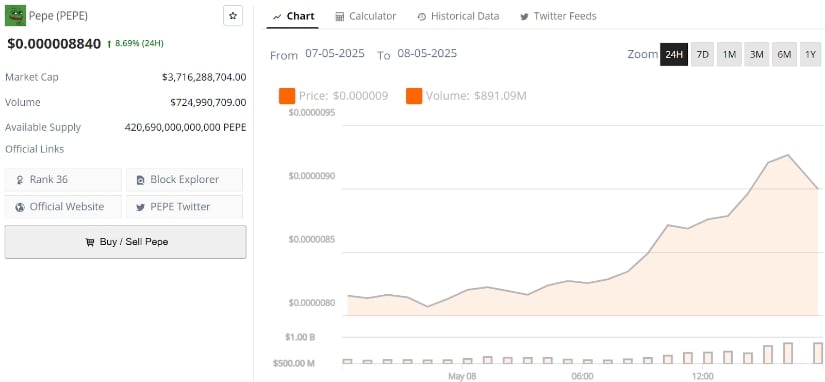The image size is (825, 382).
Task: Set zoom to 7D
Action: pyautogui.click(x=702, y=54)
